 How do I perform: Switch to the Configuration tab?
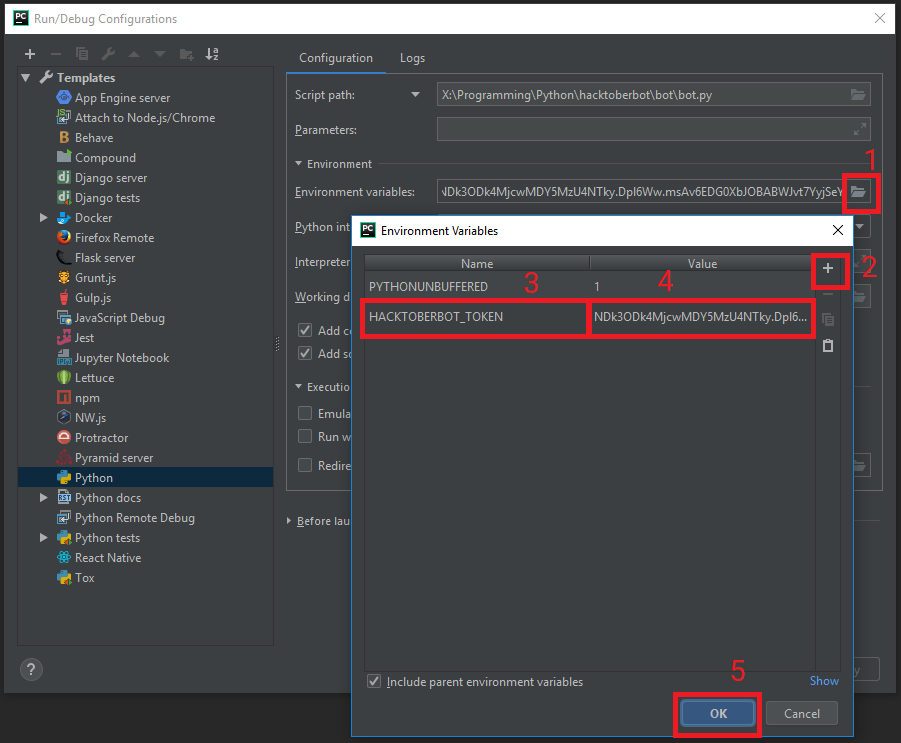(x=336, y=58)
